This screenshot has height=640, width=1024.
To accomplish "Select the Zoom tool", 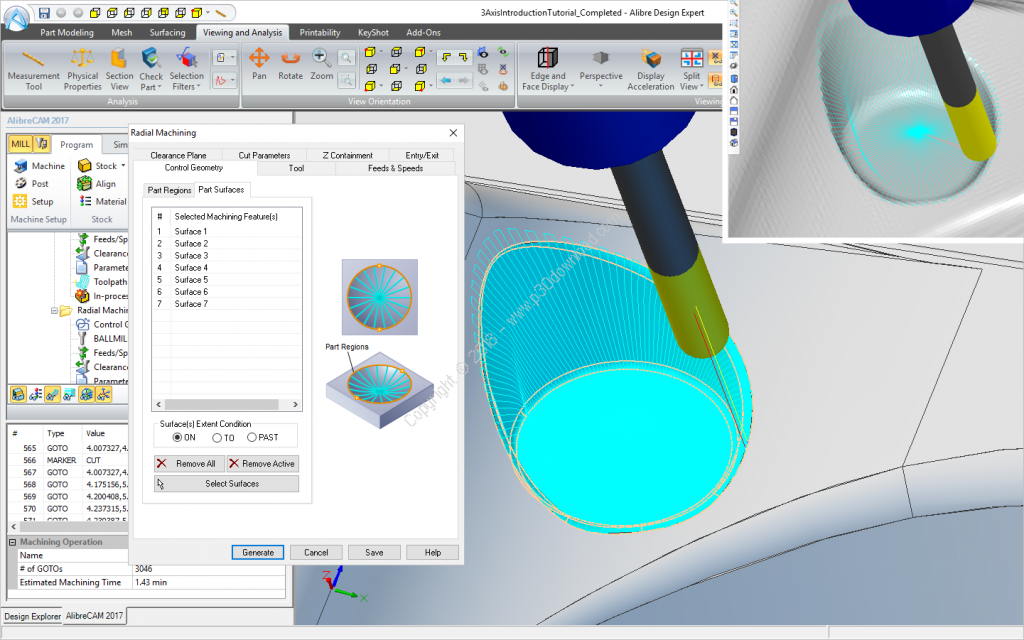I will click(x=321, y=65).
